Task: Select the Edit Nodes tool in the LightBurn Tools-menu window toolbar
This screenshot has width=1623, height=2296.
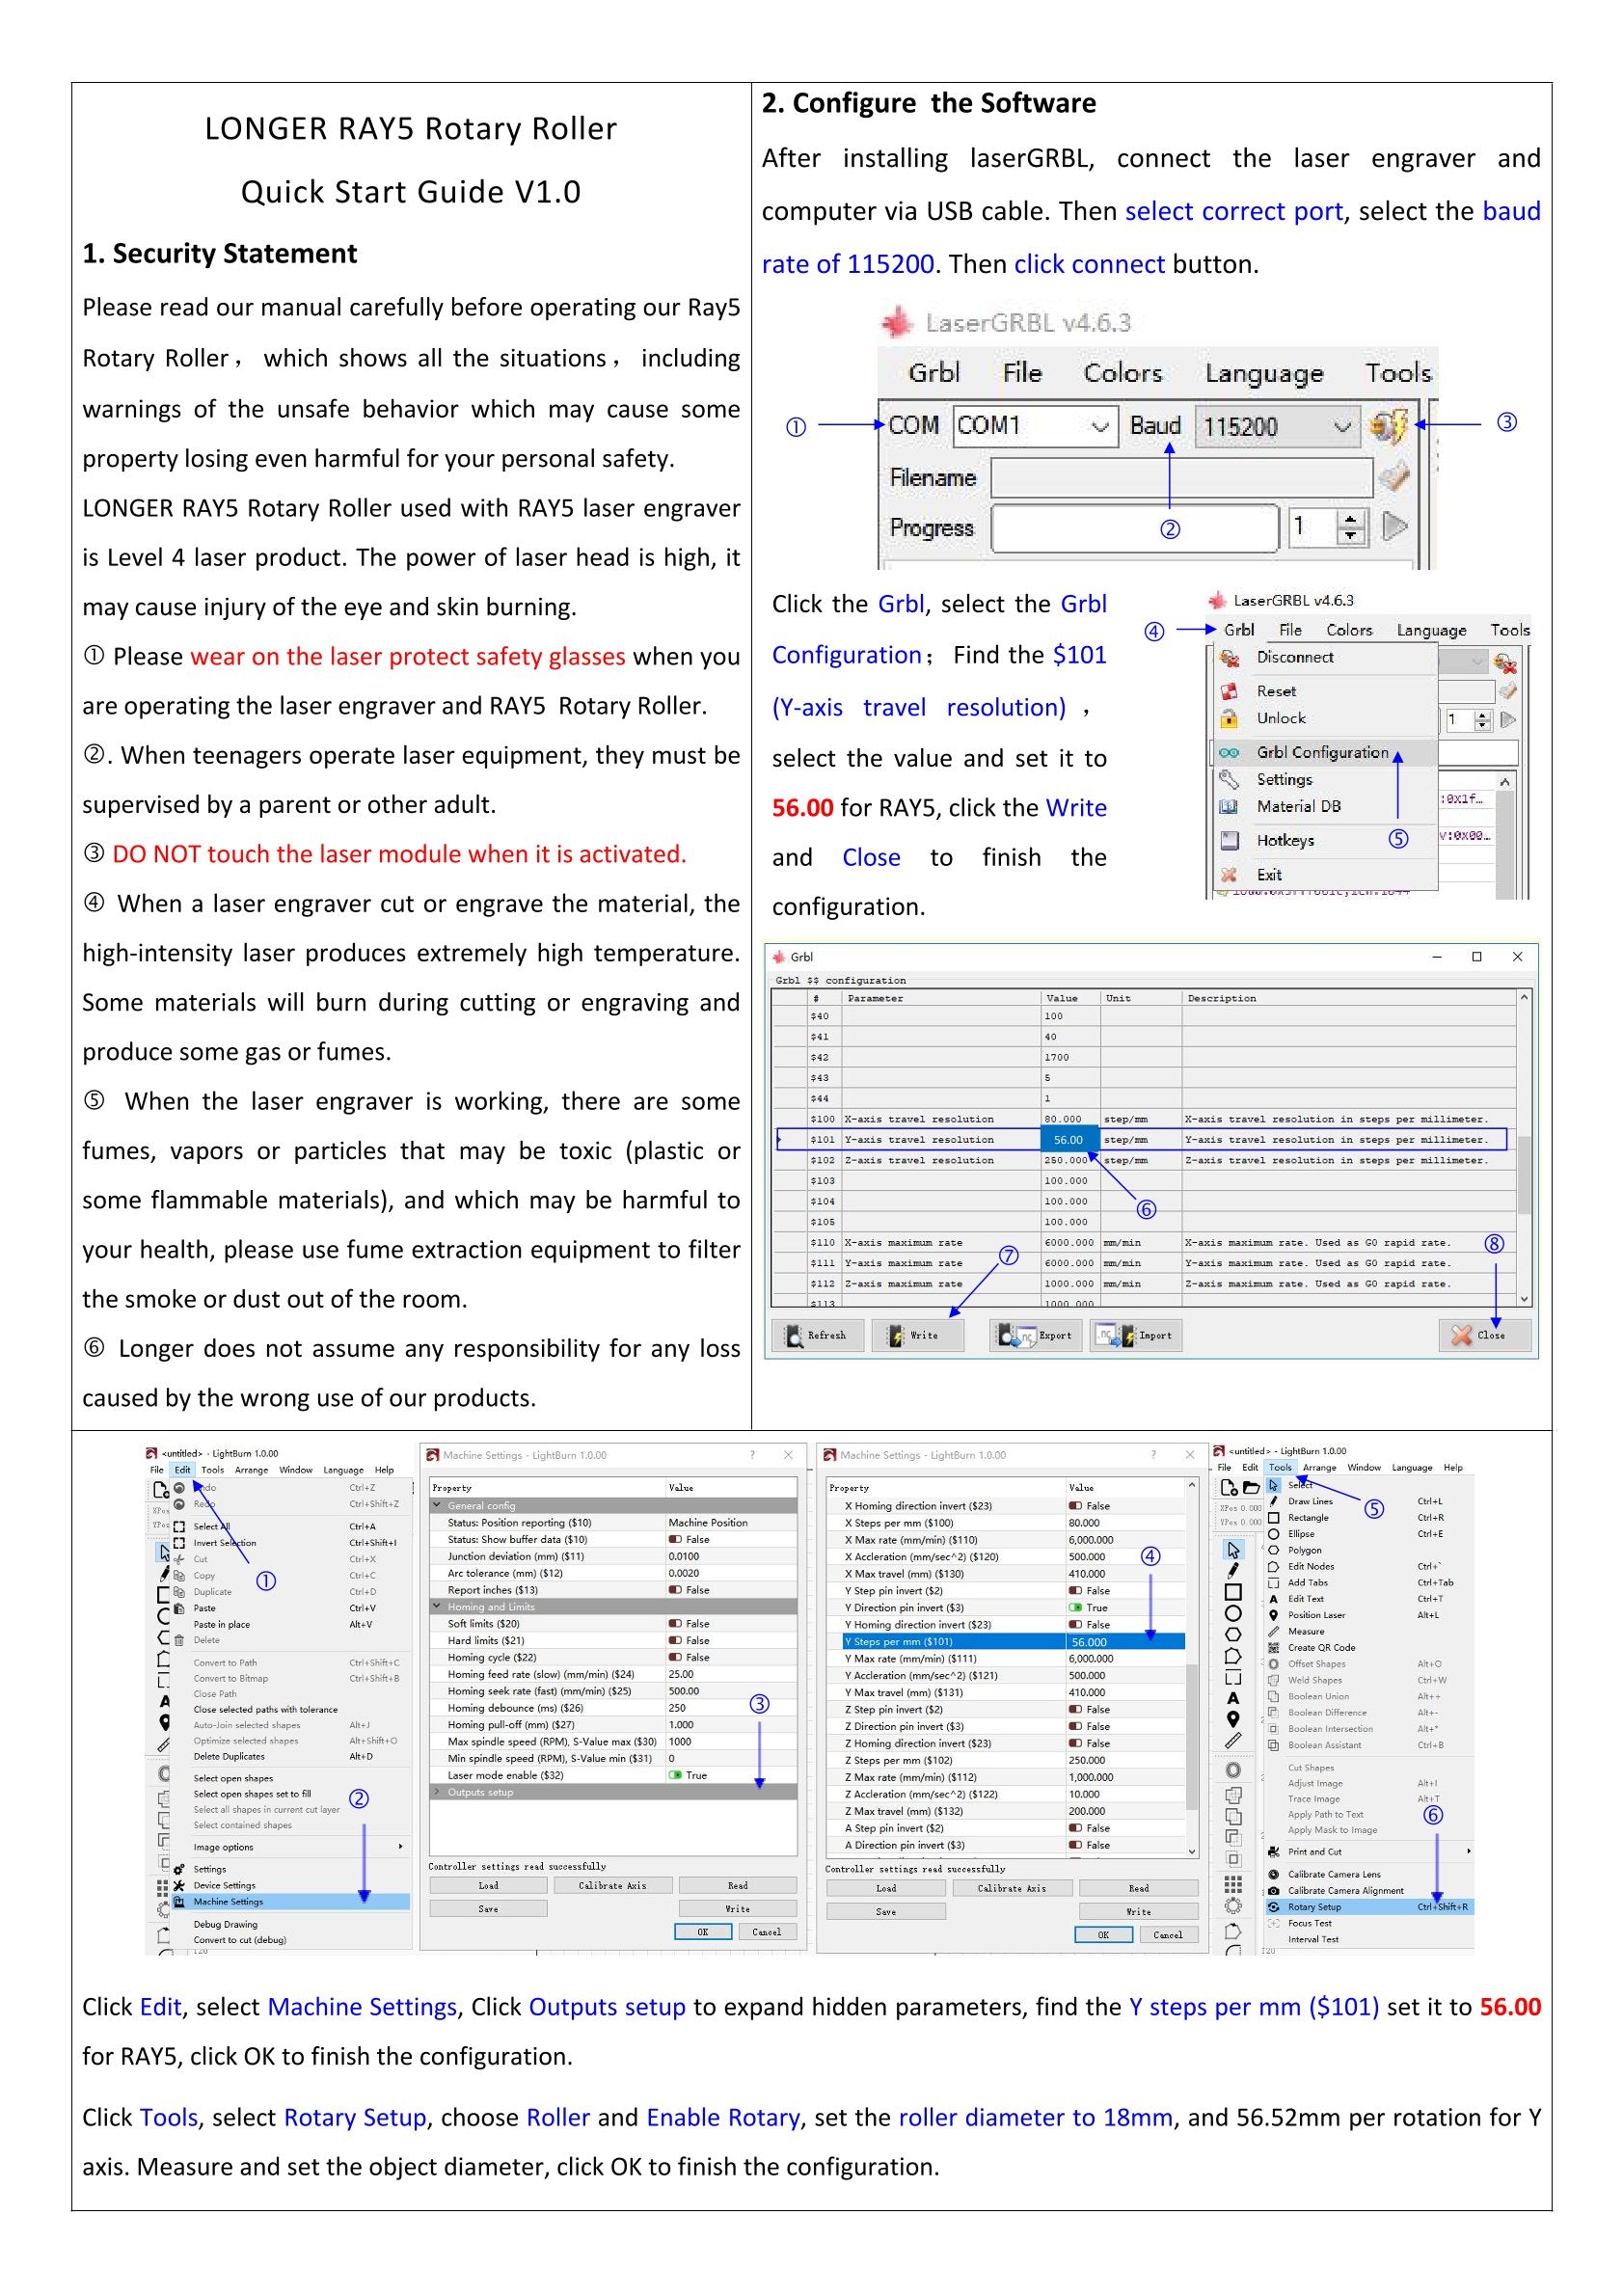Action: (x=1233, y=1655)
